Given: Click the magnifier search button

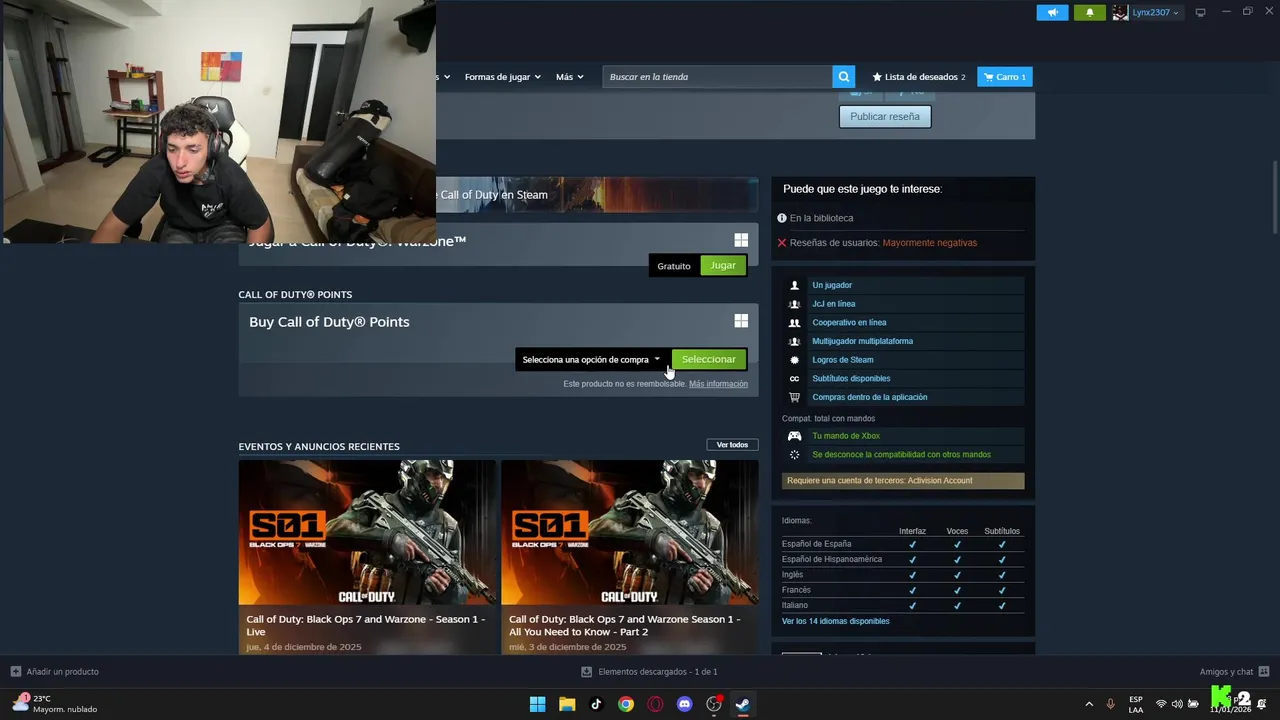Looking at the screenshot, I should (x=844, y=77).
